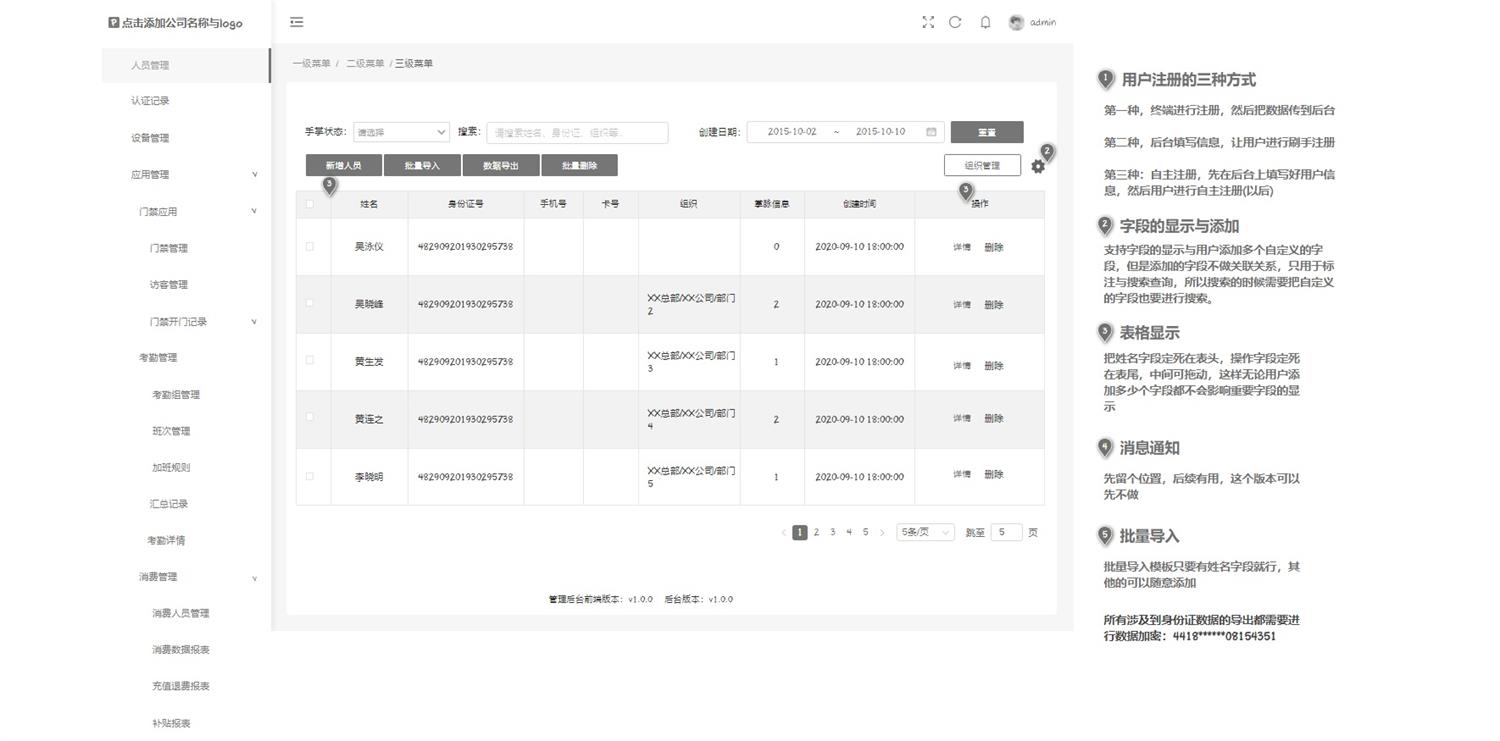Toggle fullscreen mode icon in header

click(x=928, y=22)
